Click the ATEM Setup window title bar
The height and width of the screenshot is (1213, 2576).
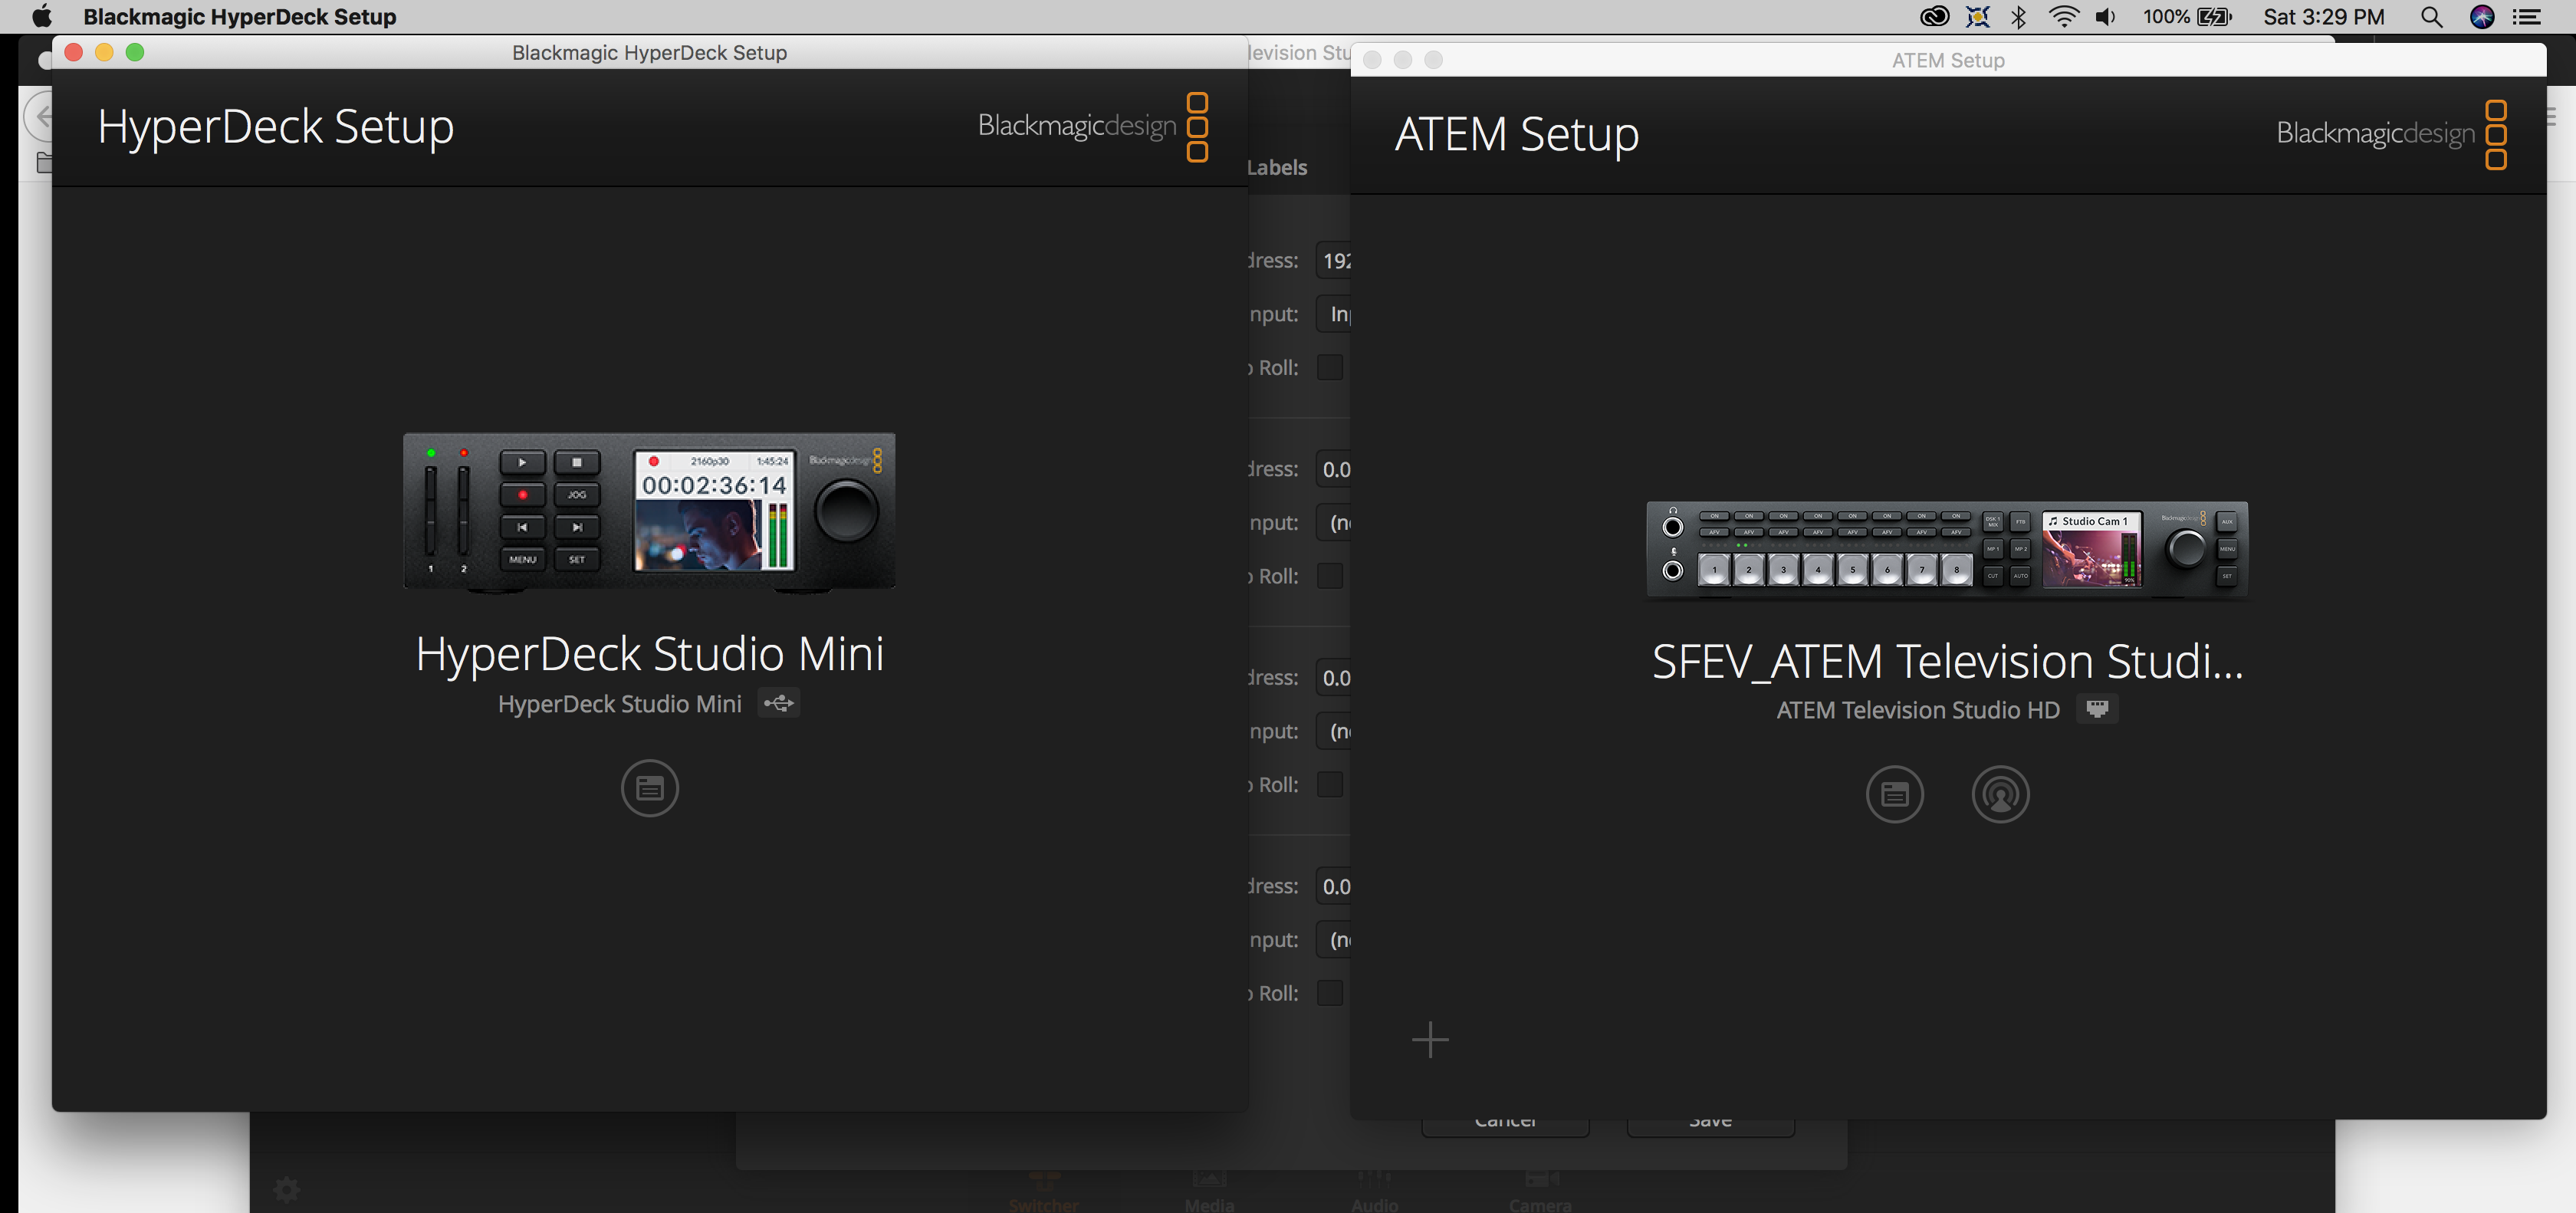tap(1947, 60)
